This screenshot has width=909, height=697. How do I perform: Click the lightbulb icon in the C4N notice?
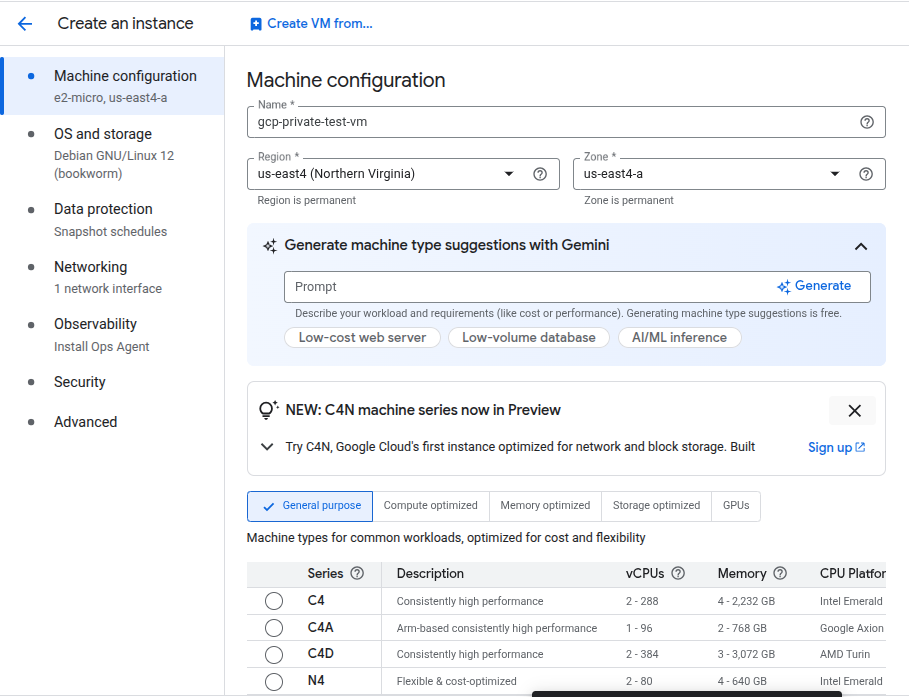[x=268, y=410]
